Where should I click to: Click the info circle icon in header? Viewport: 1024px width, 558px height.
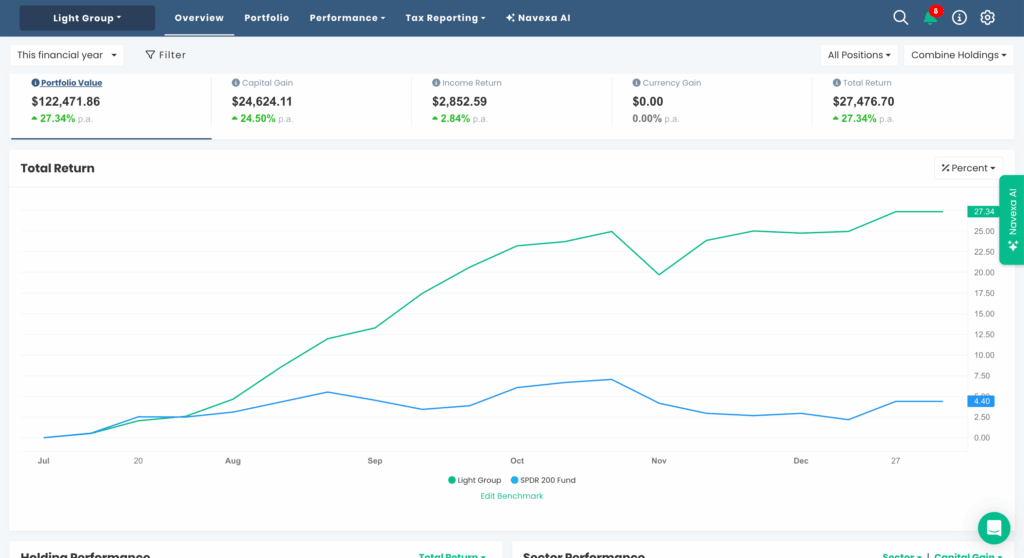point(959,18)
